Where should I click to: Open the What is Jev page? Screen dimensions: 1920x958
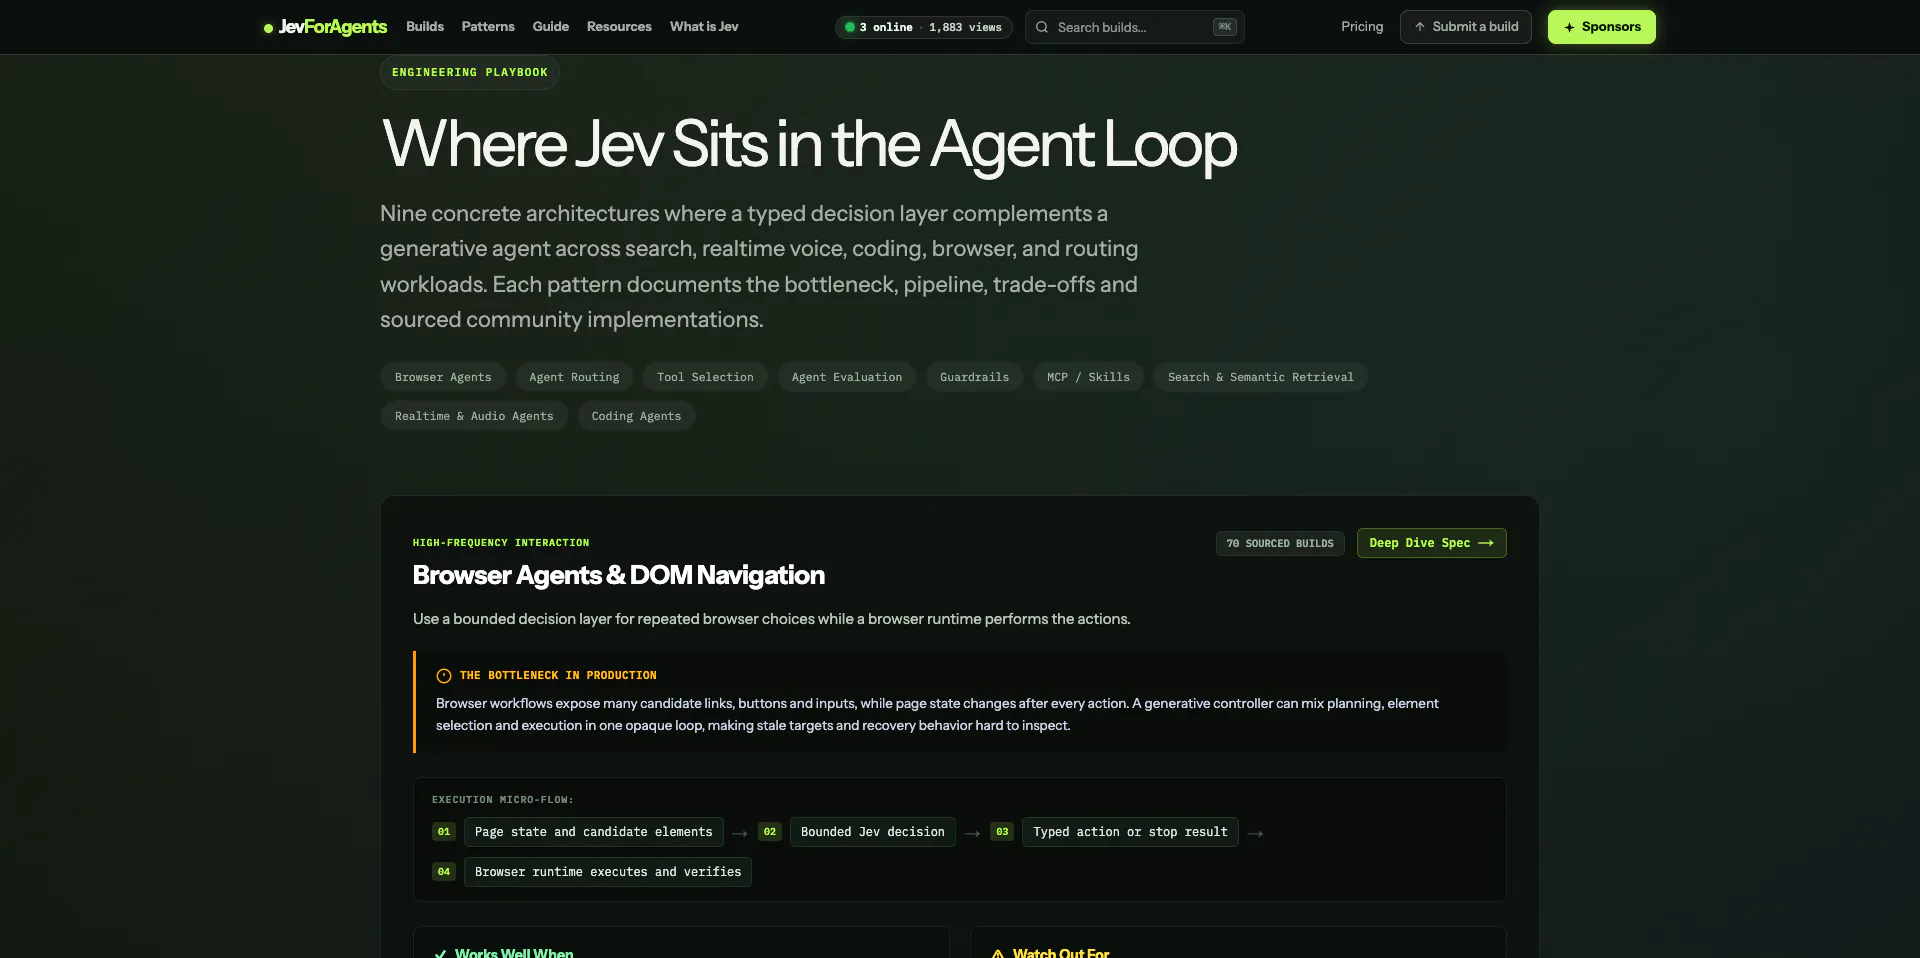pyautogui.click(x=704, y=27)
